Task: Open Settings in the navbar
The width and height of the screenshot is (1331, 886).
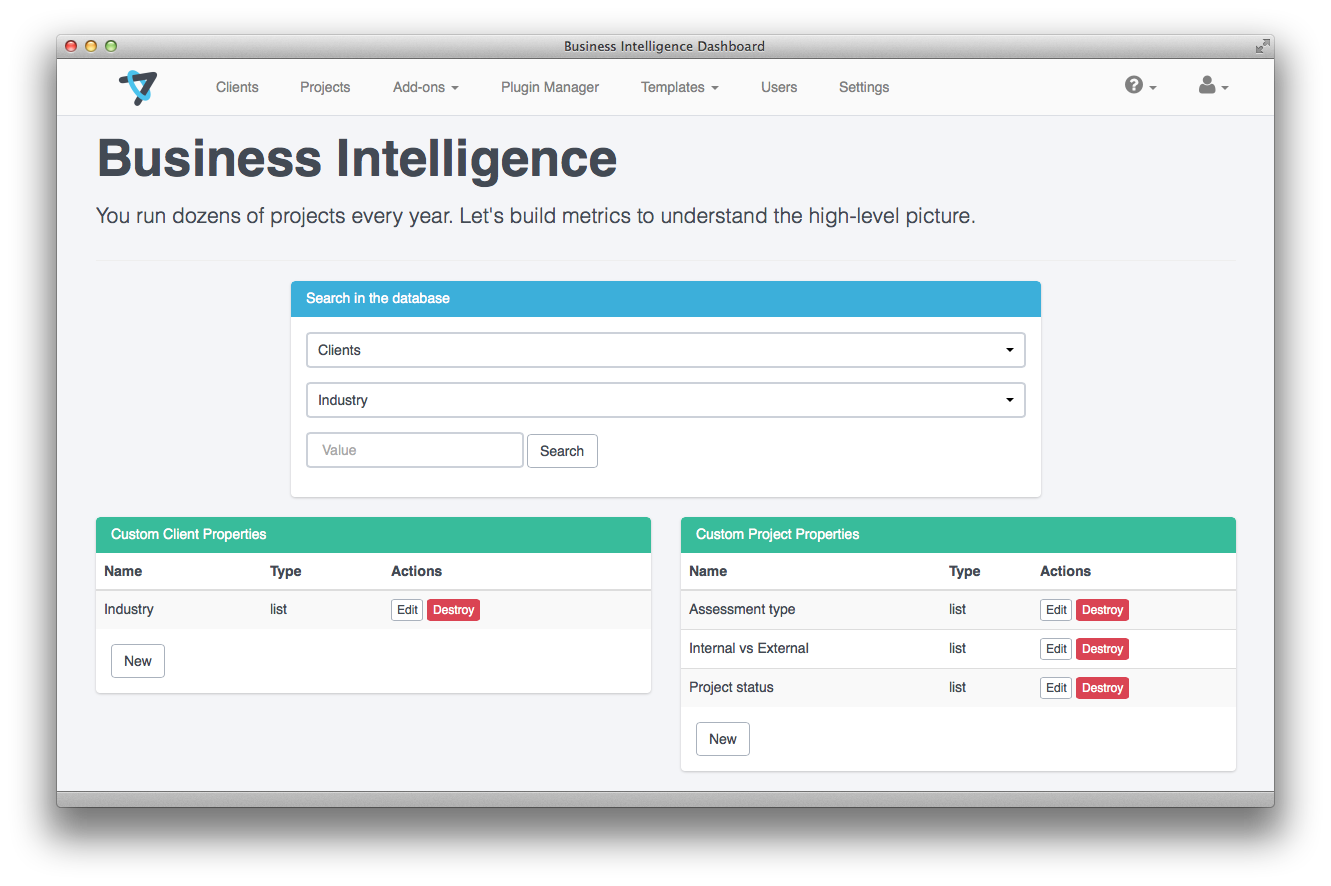Action: pos(864,87)
